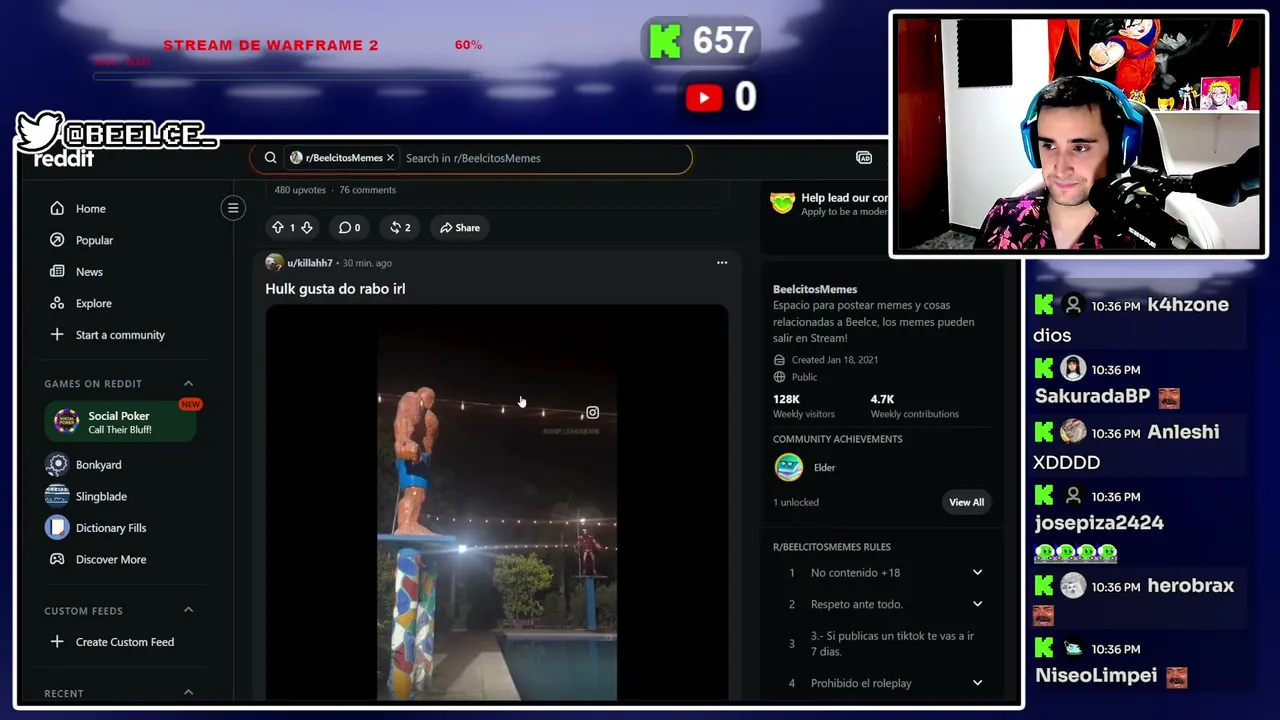Upvote the post above Hulk post
This screenshot has width=1280, height=720.
278,228
